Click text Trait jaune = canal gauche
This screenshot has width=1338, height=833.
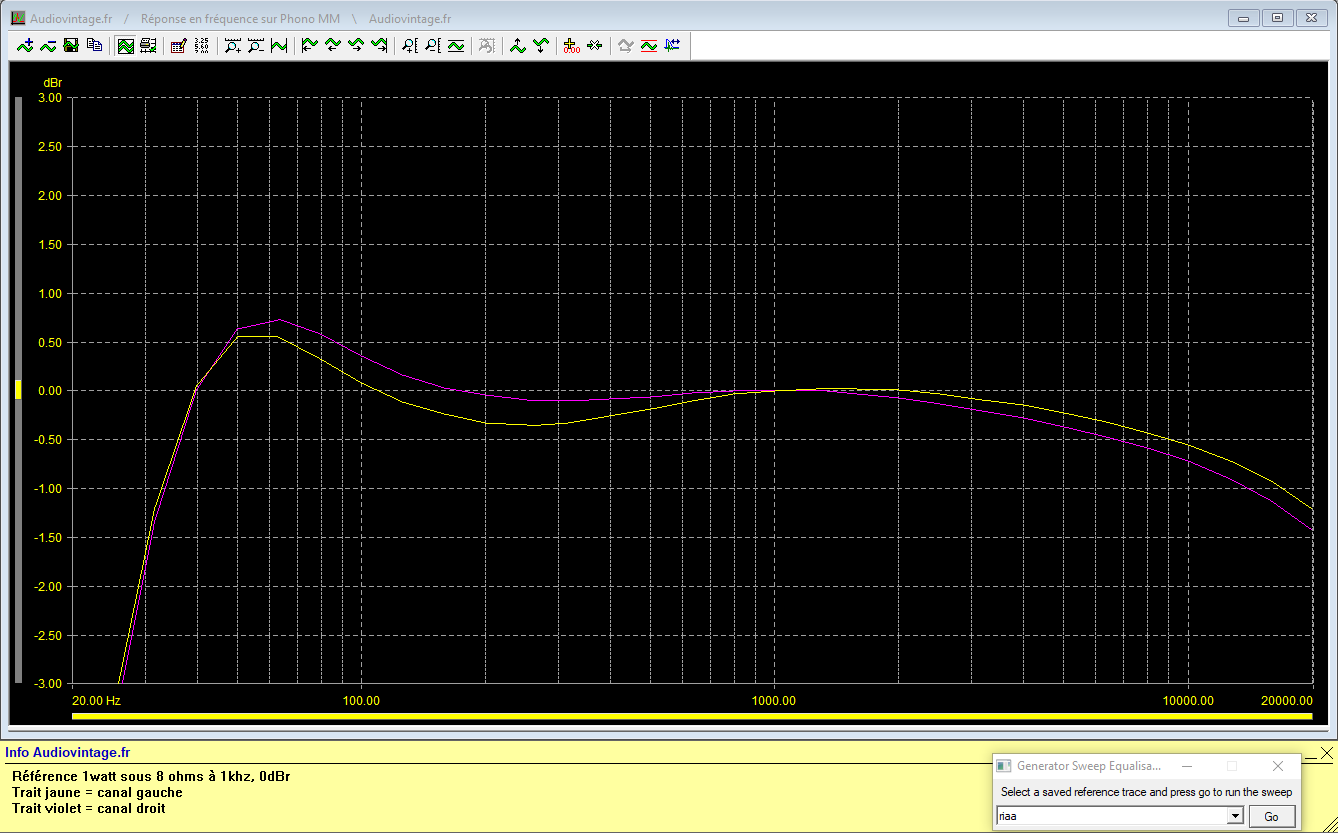click(x=97, y=792)
